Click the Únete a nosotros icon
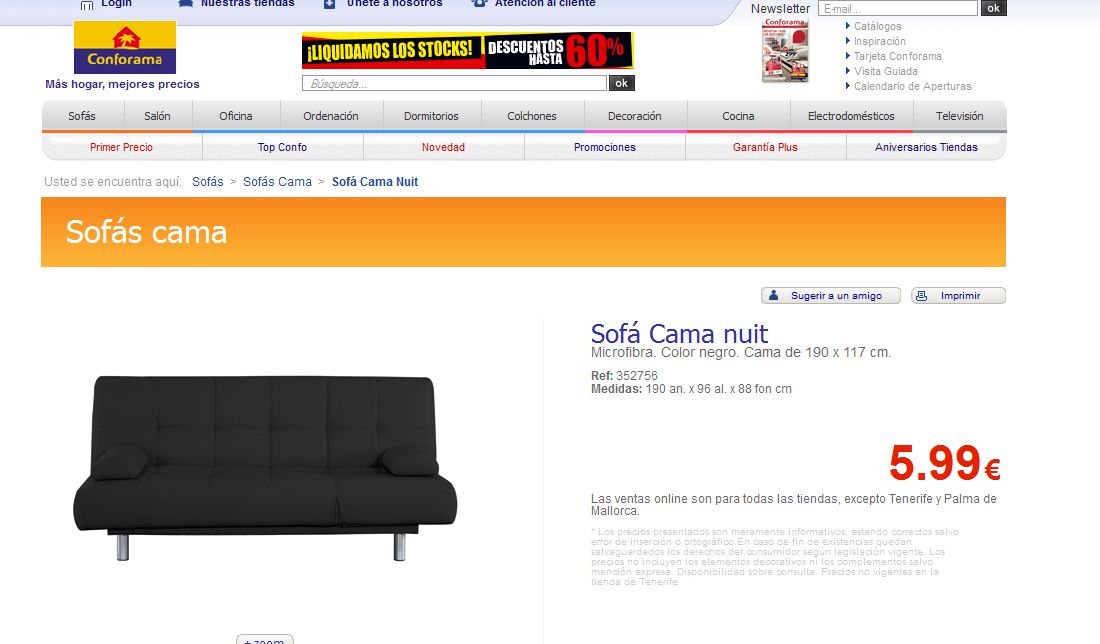 point(329,4)
